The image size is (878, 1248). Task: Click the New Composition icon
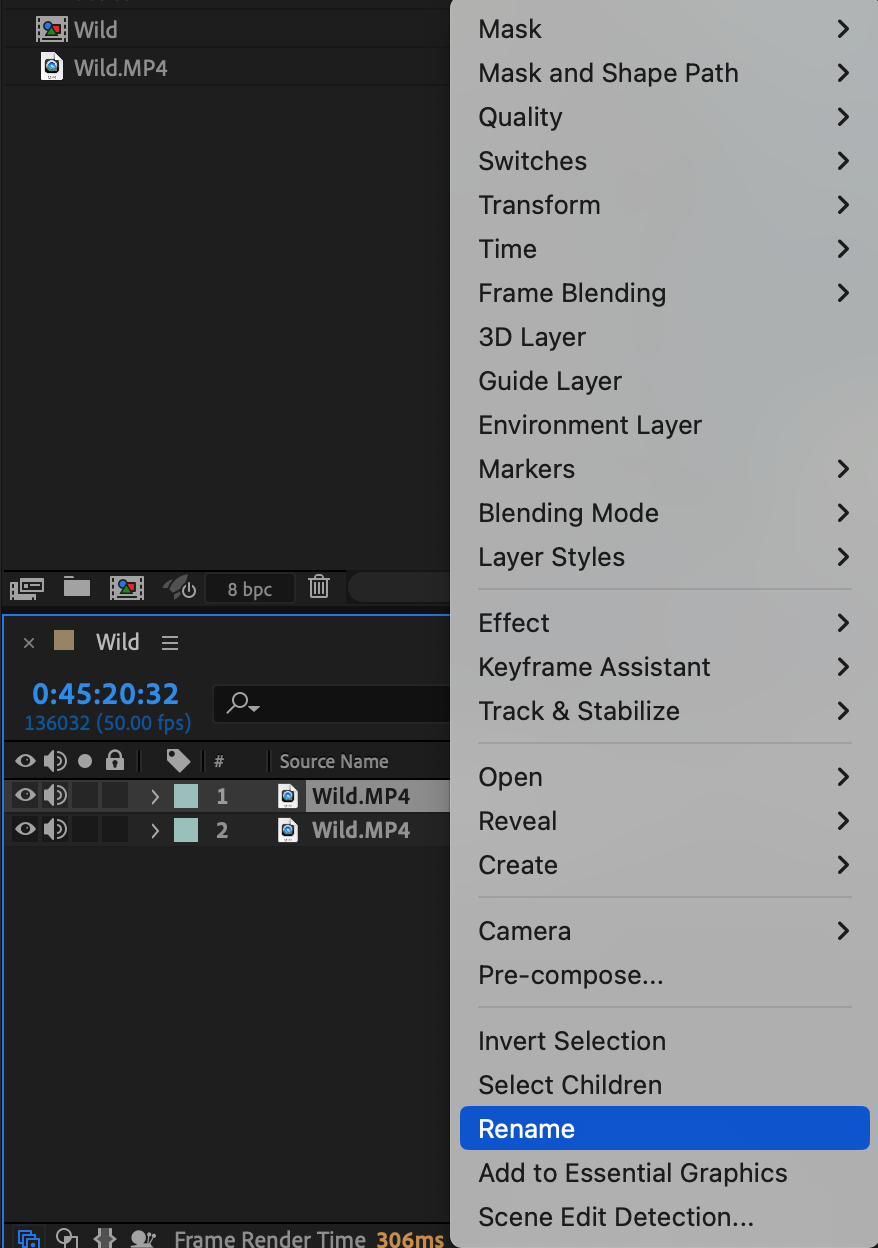click(x=127, y=587)
